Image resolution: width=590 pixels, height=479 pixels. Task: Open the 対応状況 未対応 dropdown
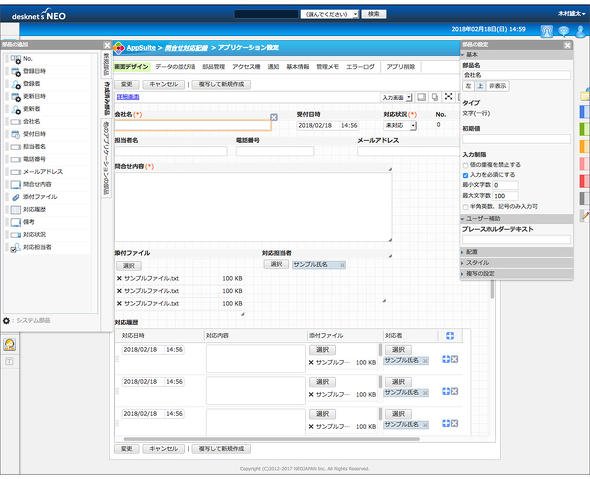pos(400,125)
